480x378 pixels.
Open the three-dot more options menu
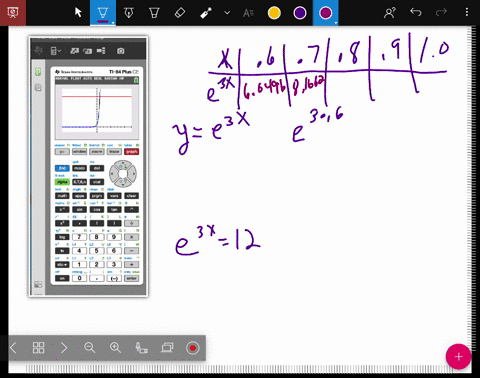click(x=467, y=12)
